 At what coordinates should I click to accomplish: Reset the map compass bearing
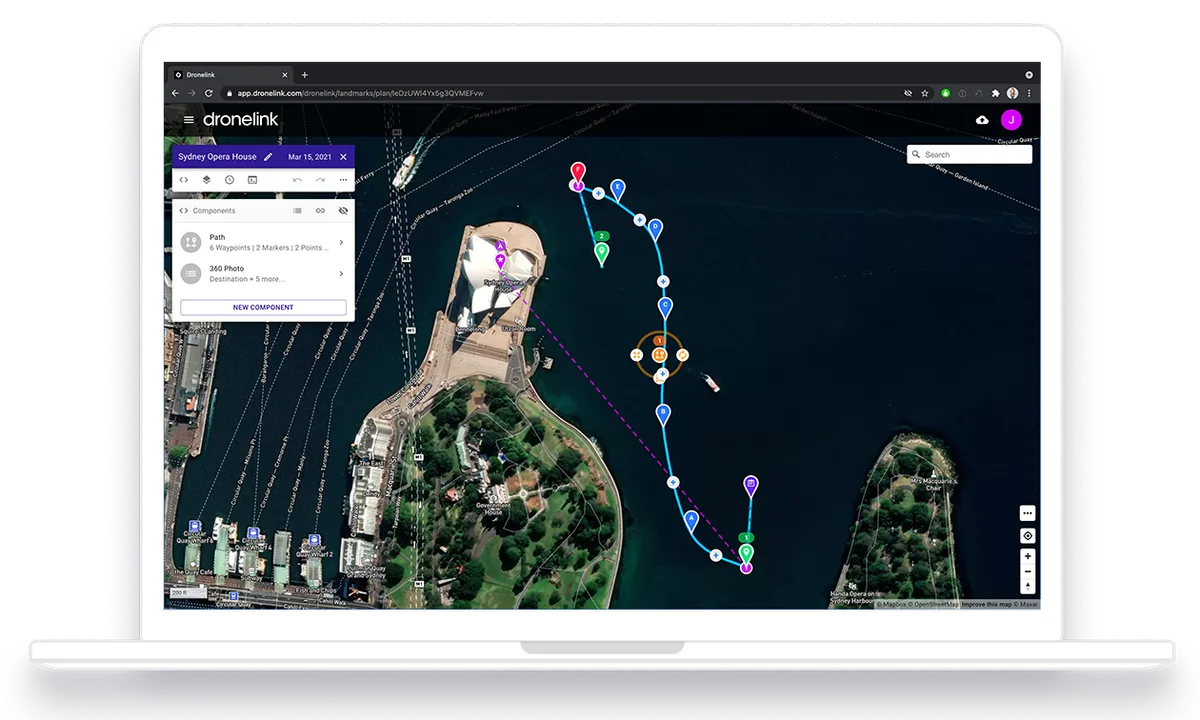point(1027,586)
